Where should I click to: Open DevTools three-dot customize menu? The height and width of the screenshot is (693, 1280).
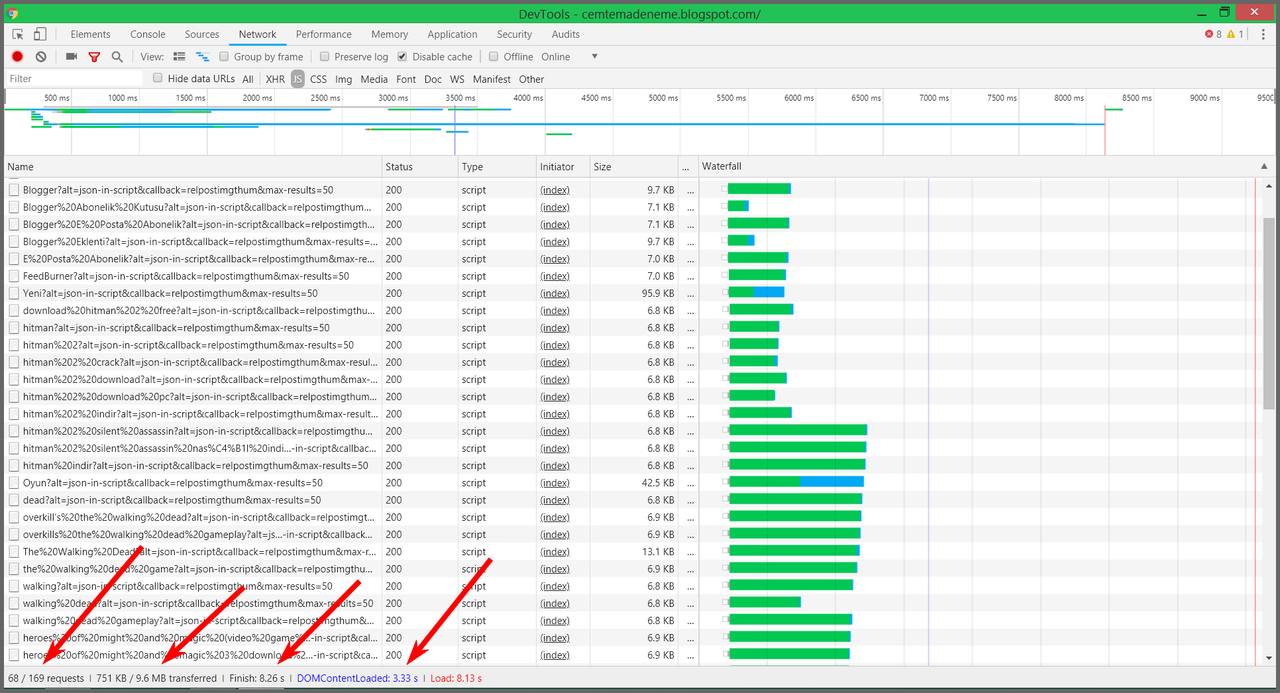coord(1265,34)
